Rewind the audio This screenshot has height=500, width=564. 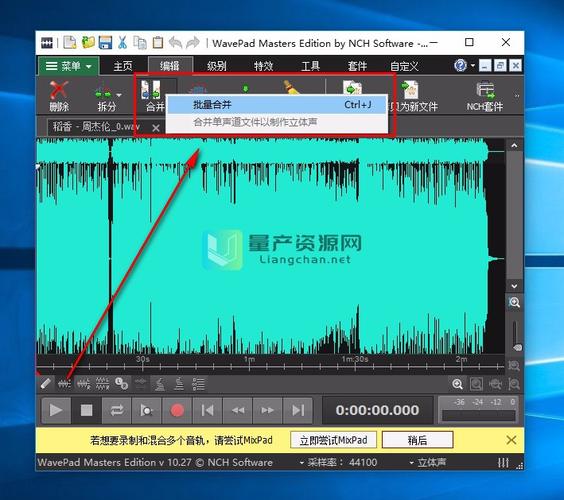click(237, 410)
